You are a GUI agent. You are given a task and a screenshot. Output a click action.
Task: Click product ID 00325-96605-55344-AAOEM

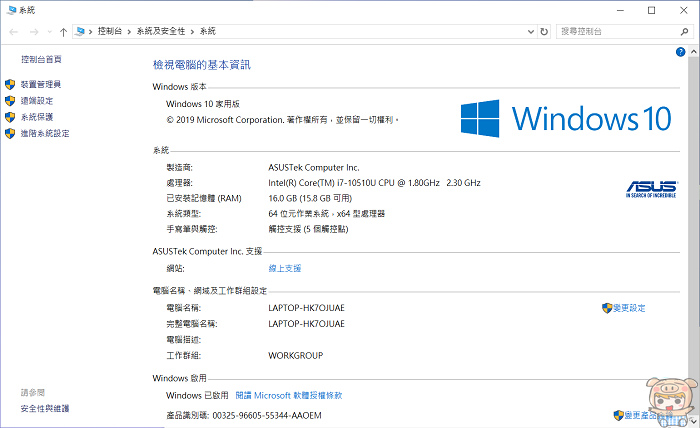click(x=267, y=416)
